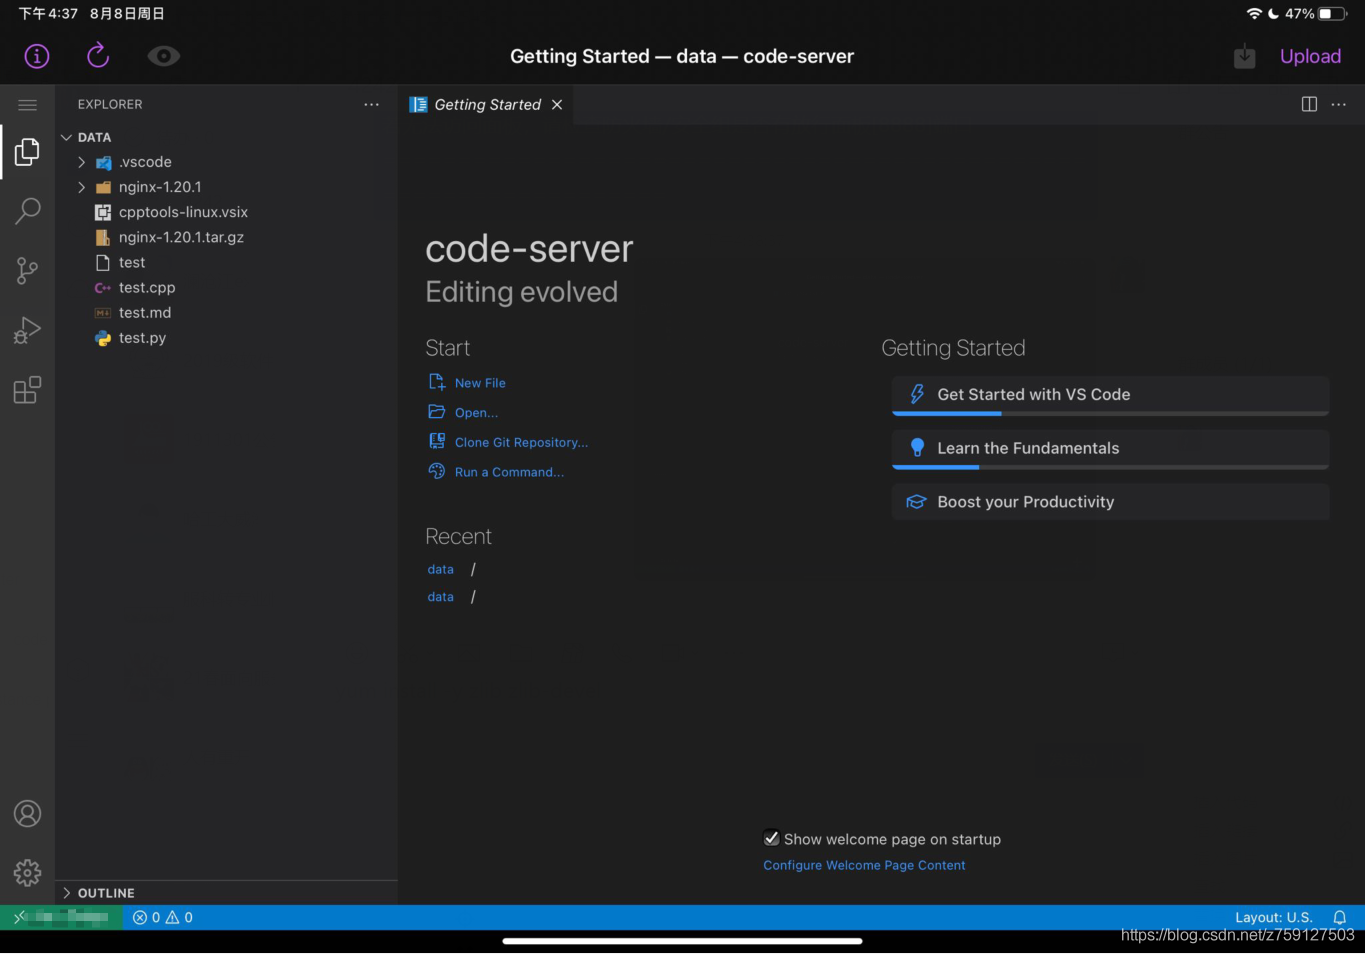The image size is (1365, 954).
Task: Open the hamburger application menu
Action: pos(28,105)
